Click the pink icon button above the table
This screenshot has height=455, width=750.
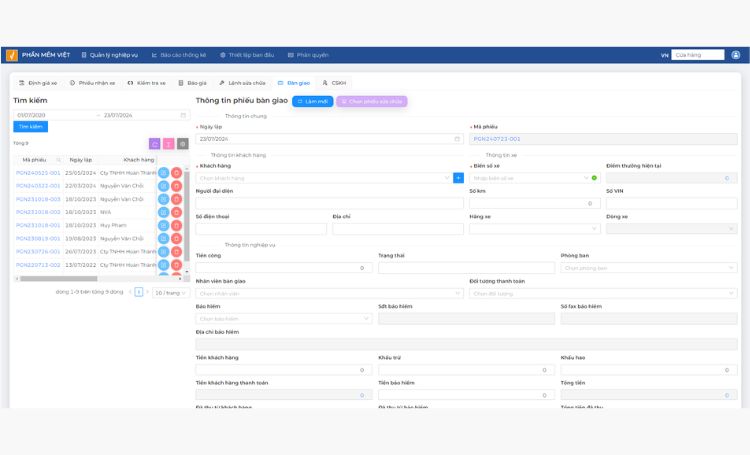168,144
